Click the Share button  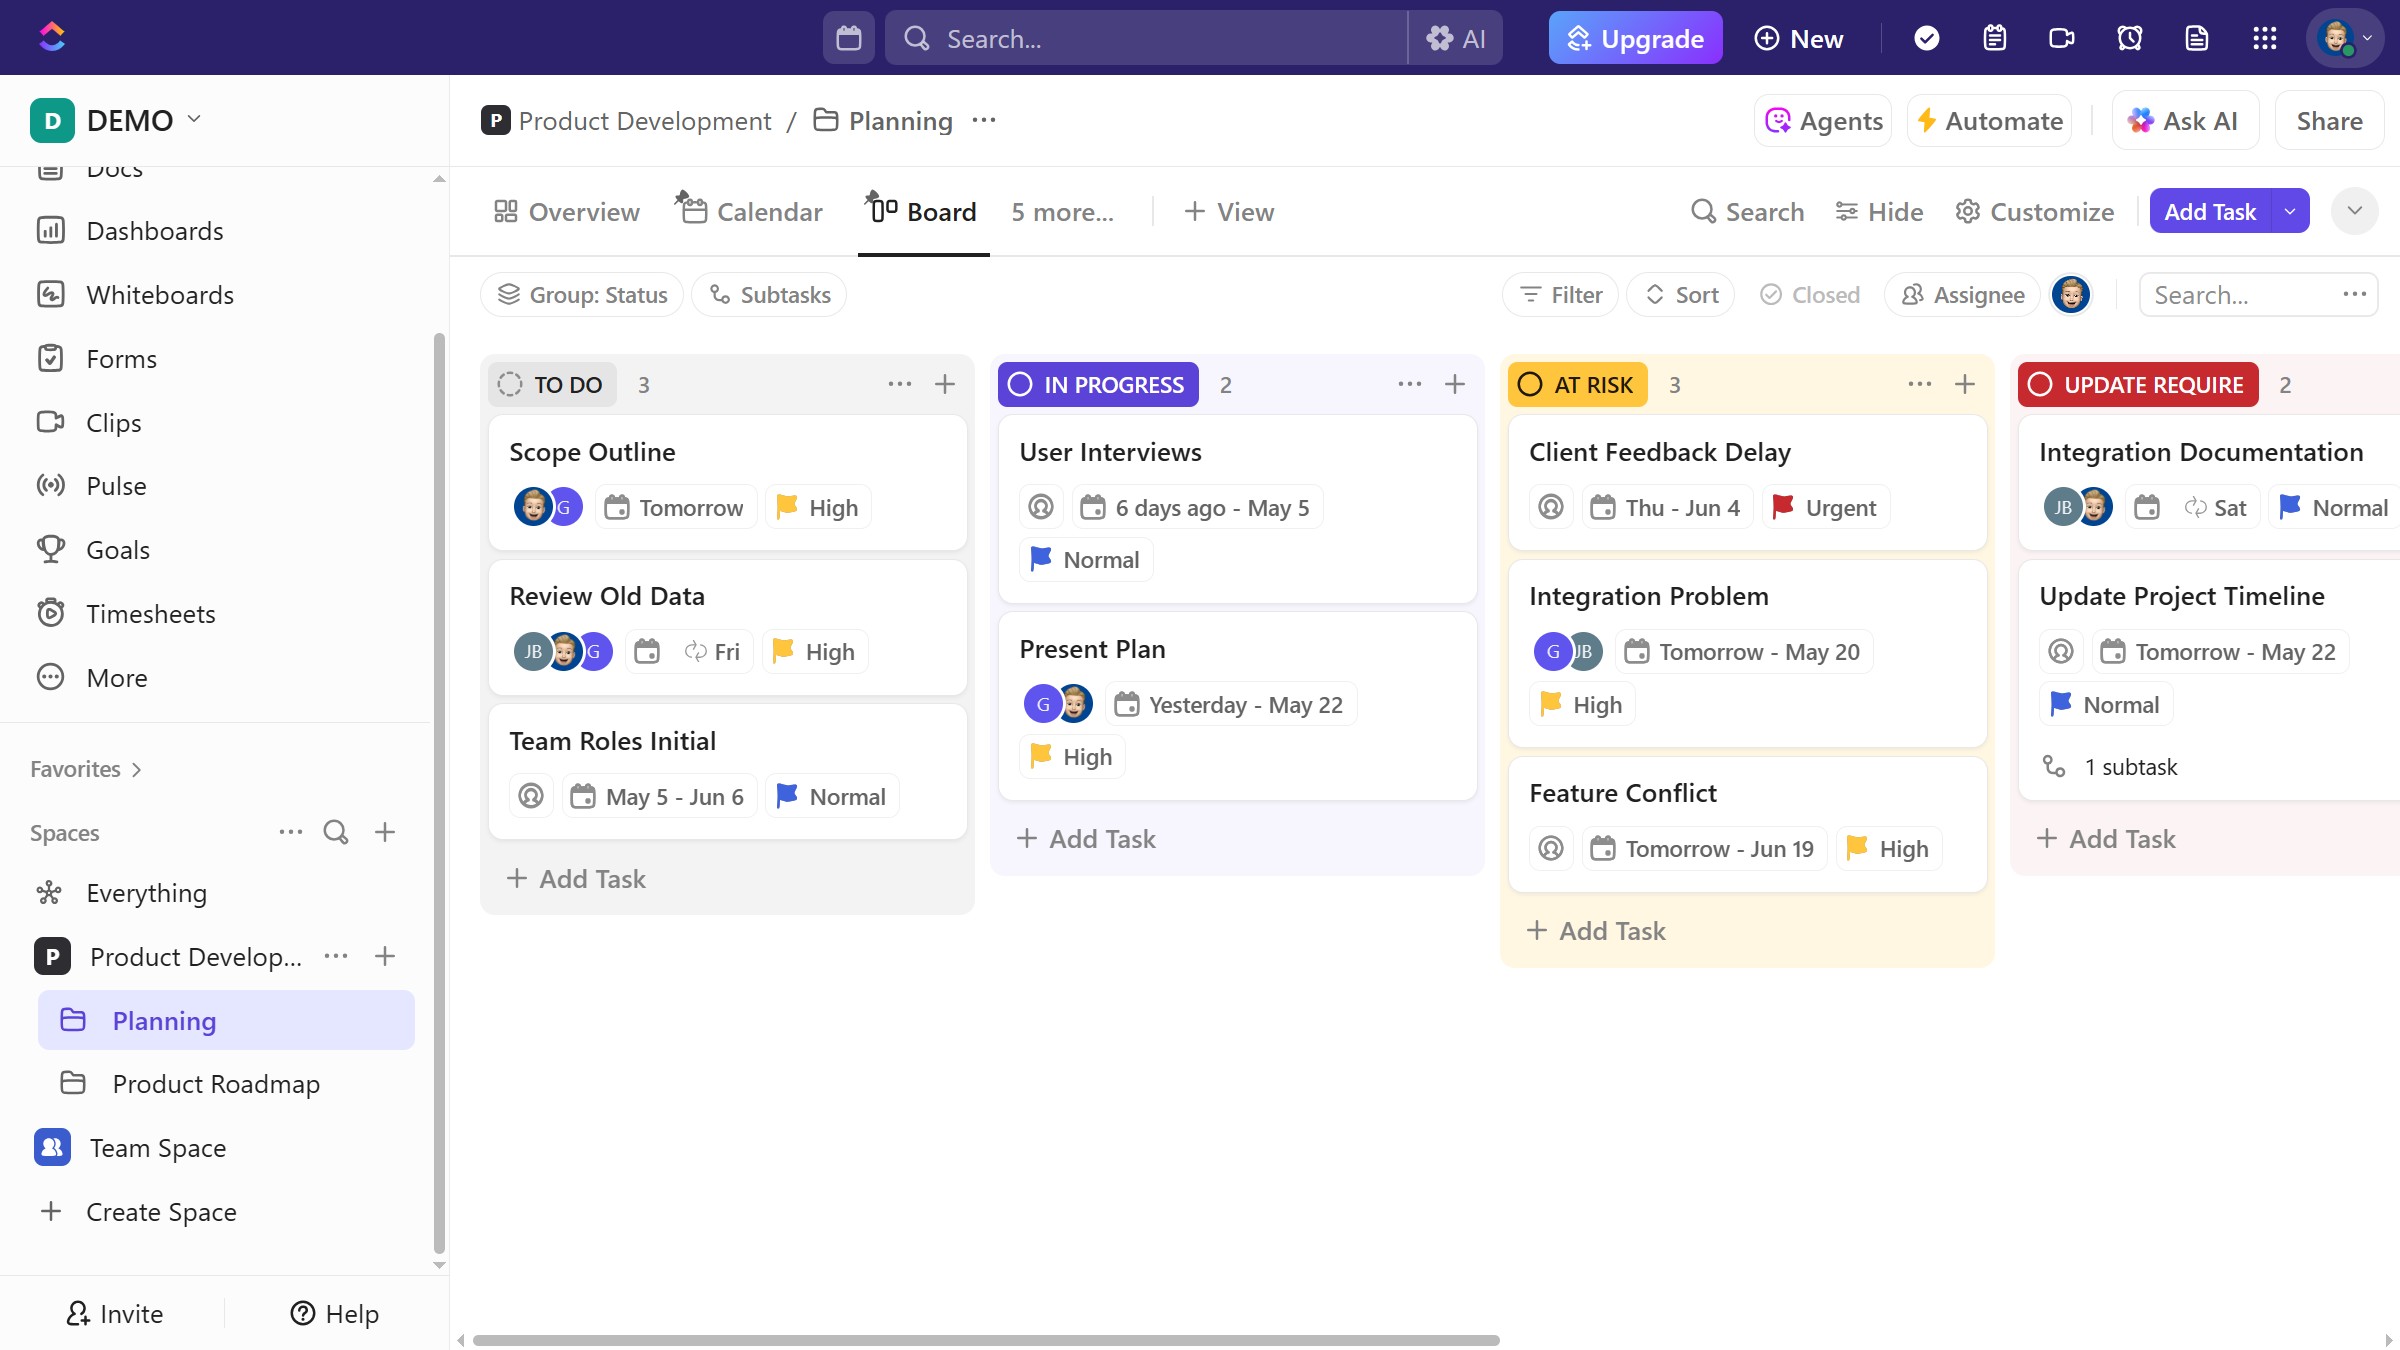pos(2329,121)
